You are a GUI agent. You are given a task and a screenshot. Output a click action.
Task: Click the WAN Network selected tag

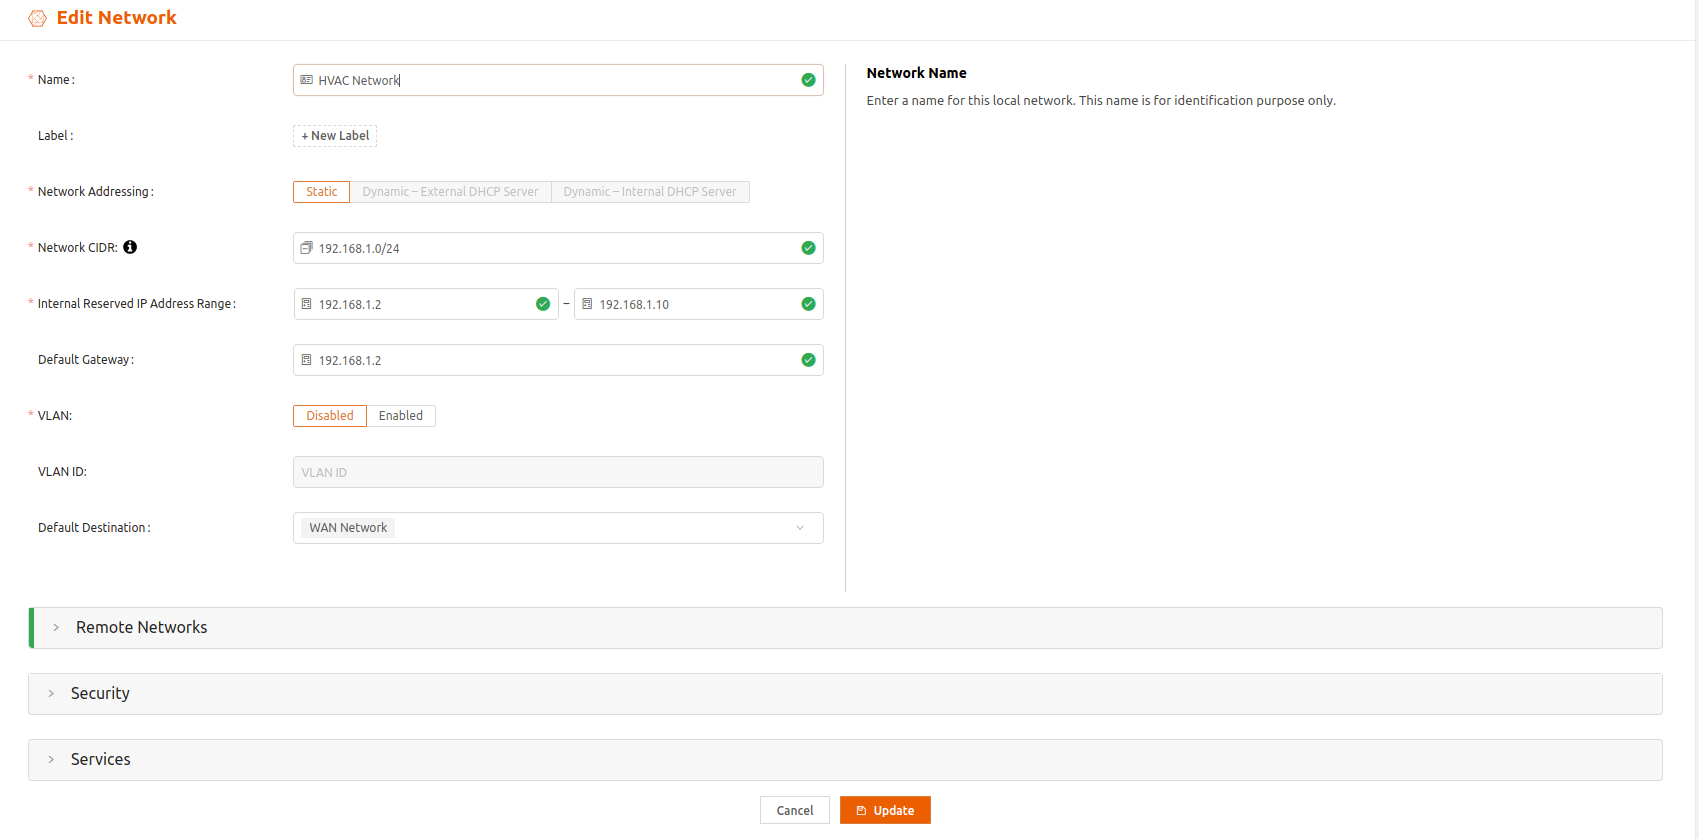point(348,528)
